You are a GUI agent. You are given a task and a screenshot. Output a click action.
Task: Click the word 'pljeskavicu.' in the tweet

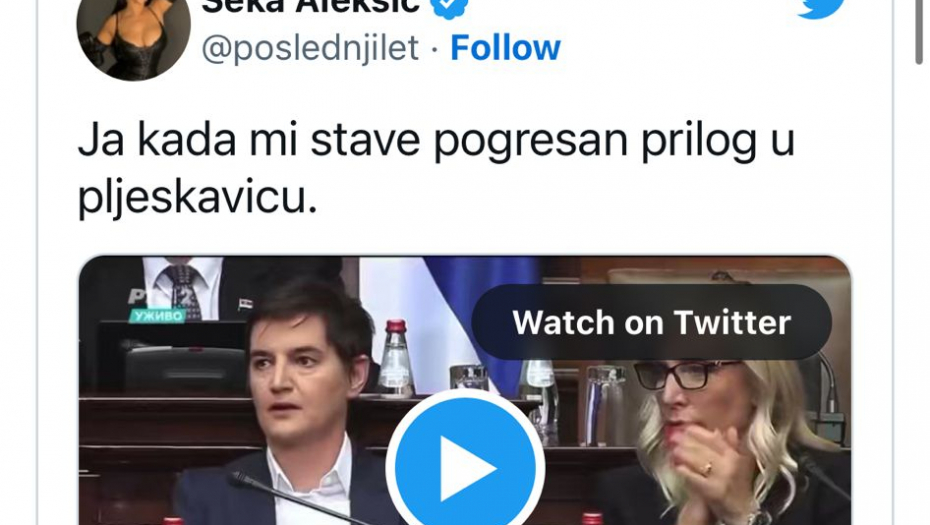pyautogui.click(x=198, y=197)
